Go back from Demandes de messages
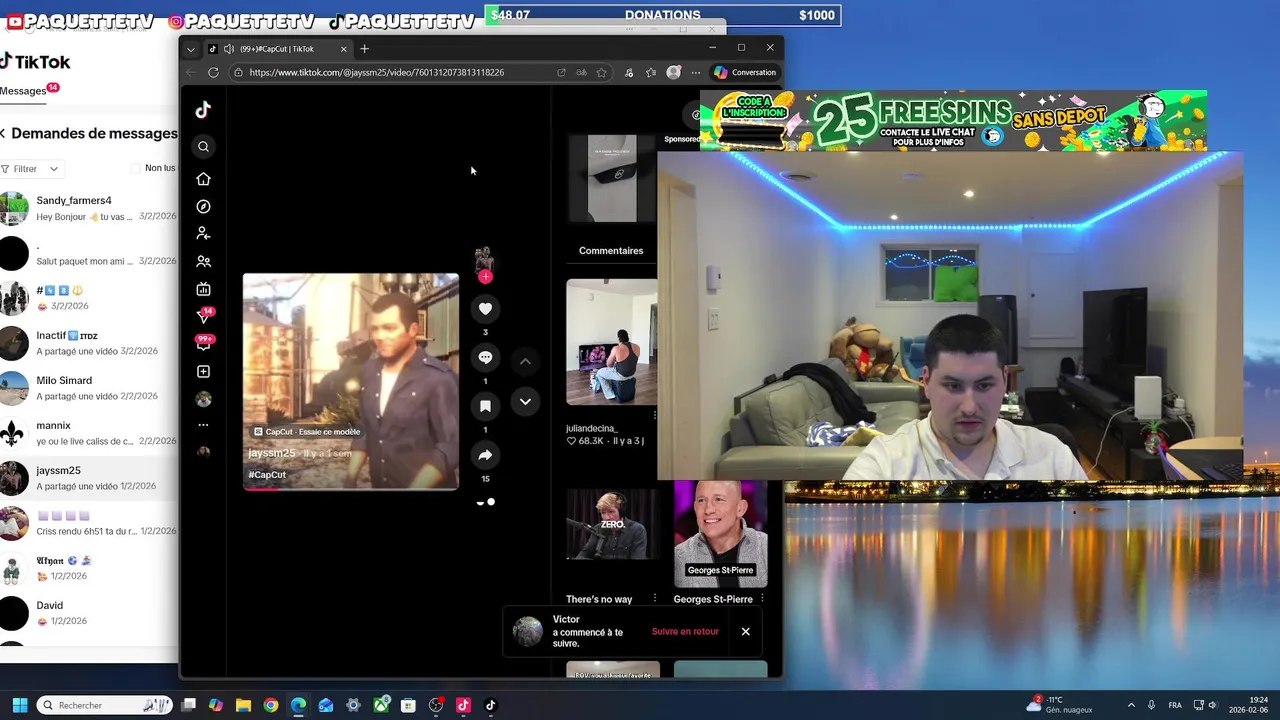1280x720 pixels. tap(3, 133)
